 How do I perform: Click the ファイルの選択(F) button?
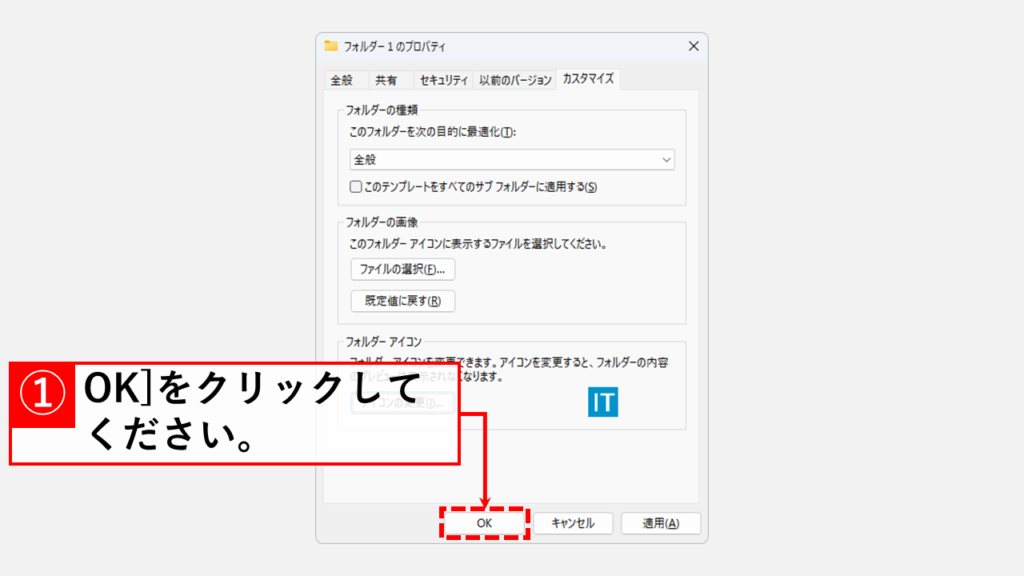(401, 269)
